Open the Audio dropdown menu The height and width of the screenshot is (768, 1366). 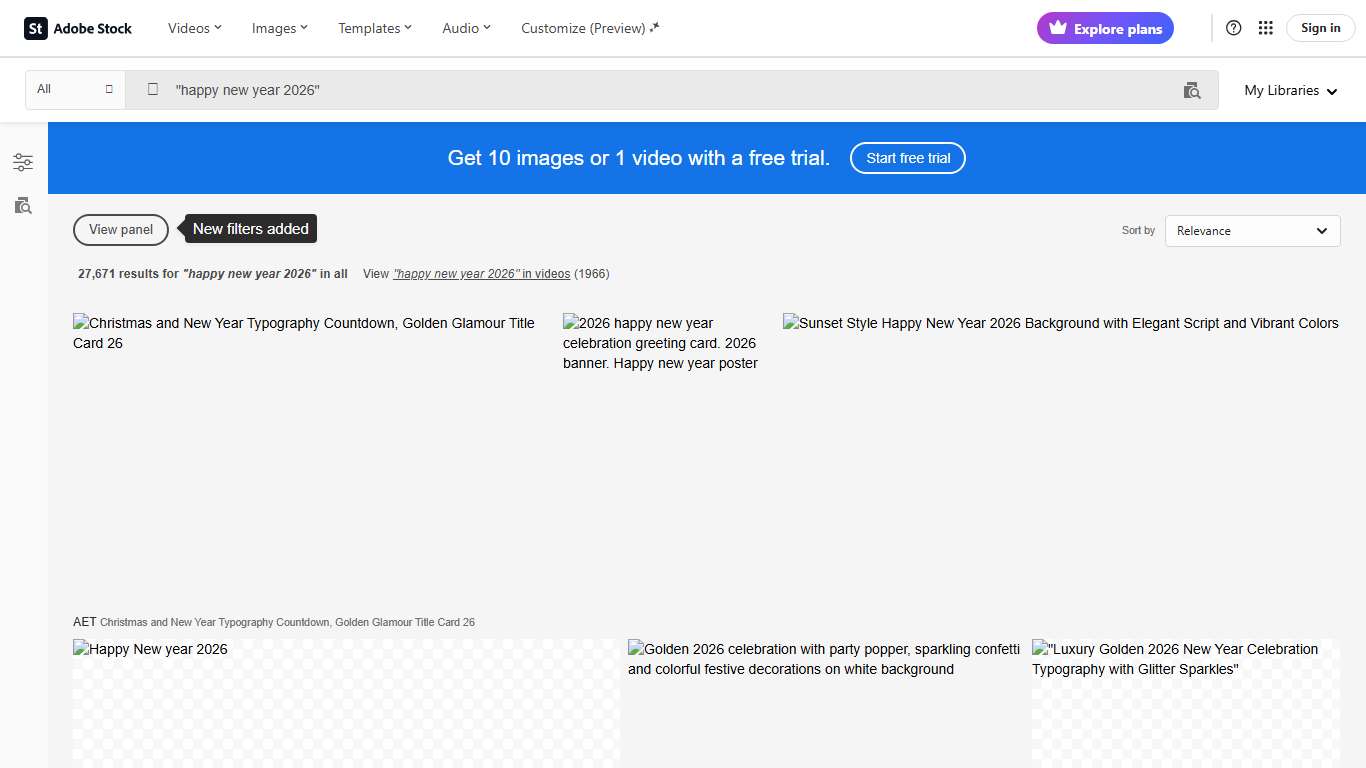pyautogui.click(x=466, y=28)
